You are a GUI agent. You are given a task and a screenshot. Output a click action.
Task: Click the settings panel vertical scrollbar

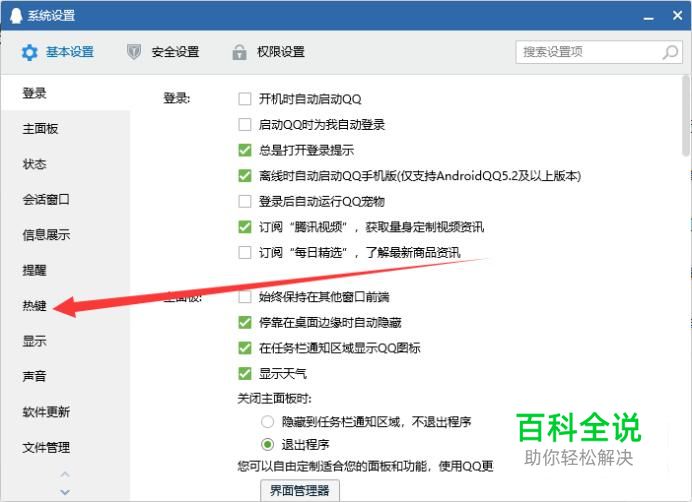[685, 116]
